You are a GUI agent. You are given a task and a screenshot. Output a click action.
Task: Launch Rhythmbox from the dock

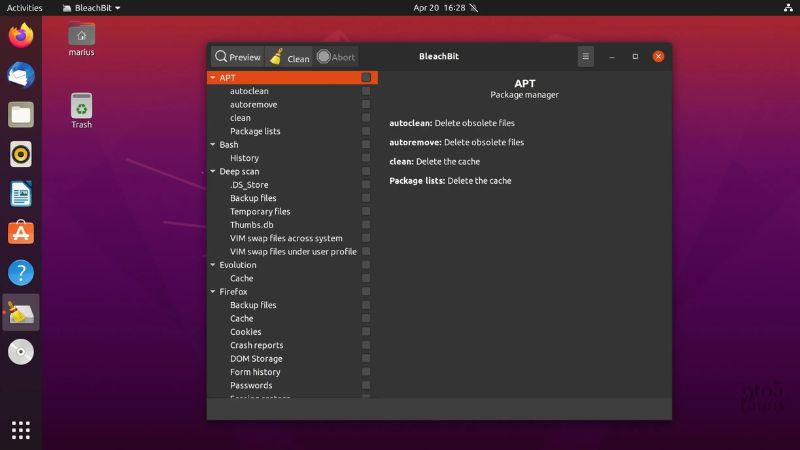(21, 154)
